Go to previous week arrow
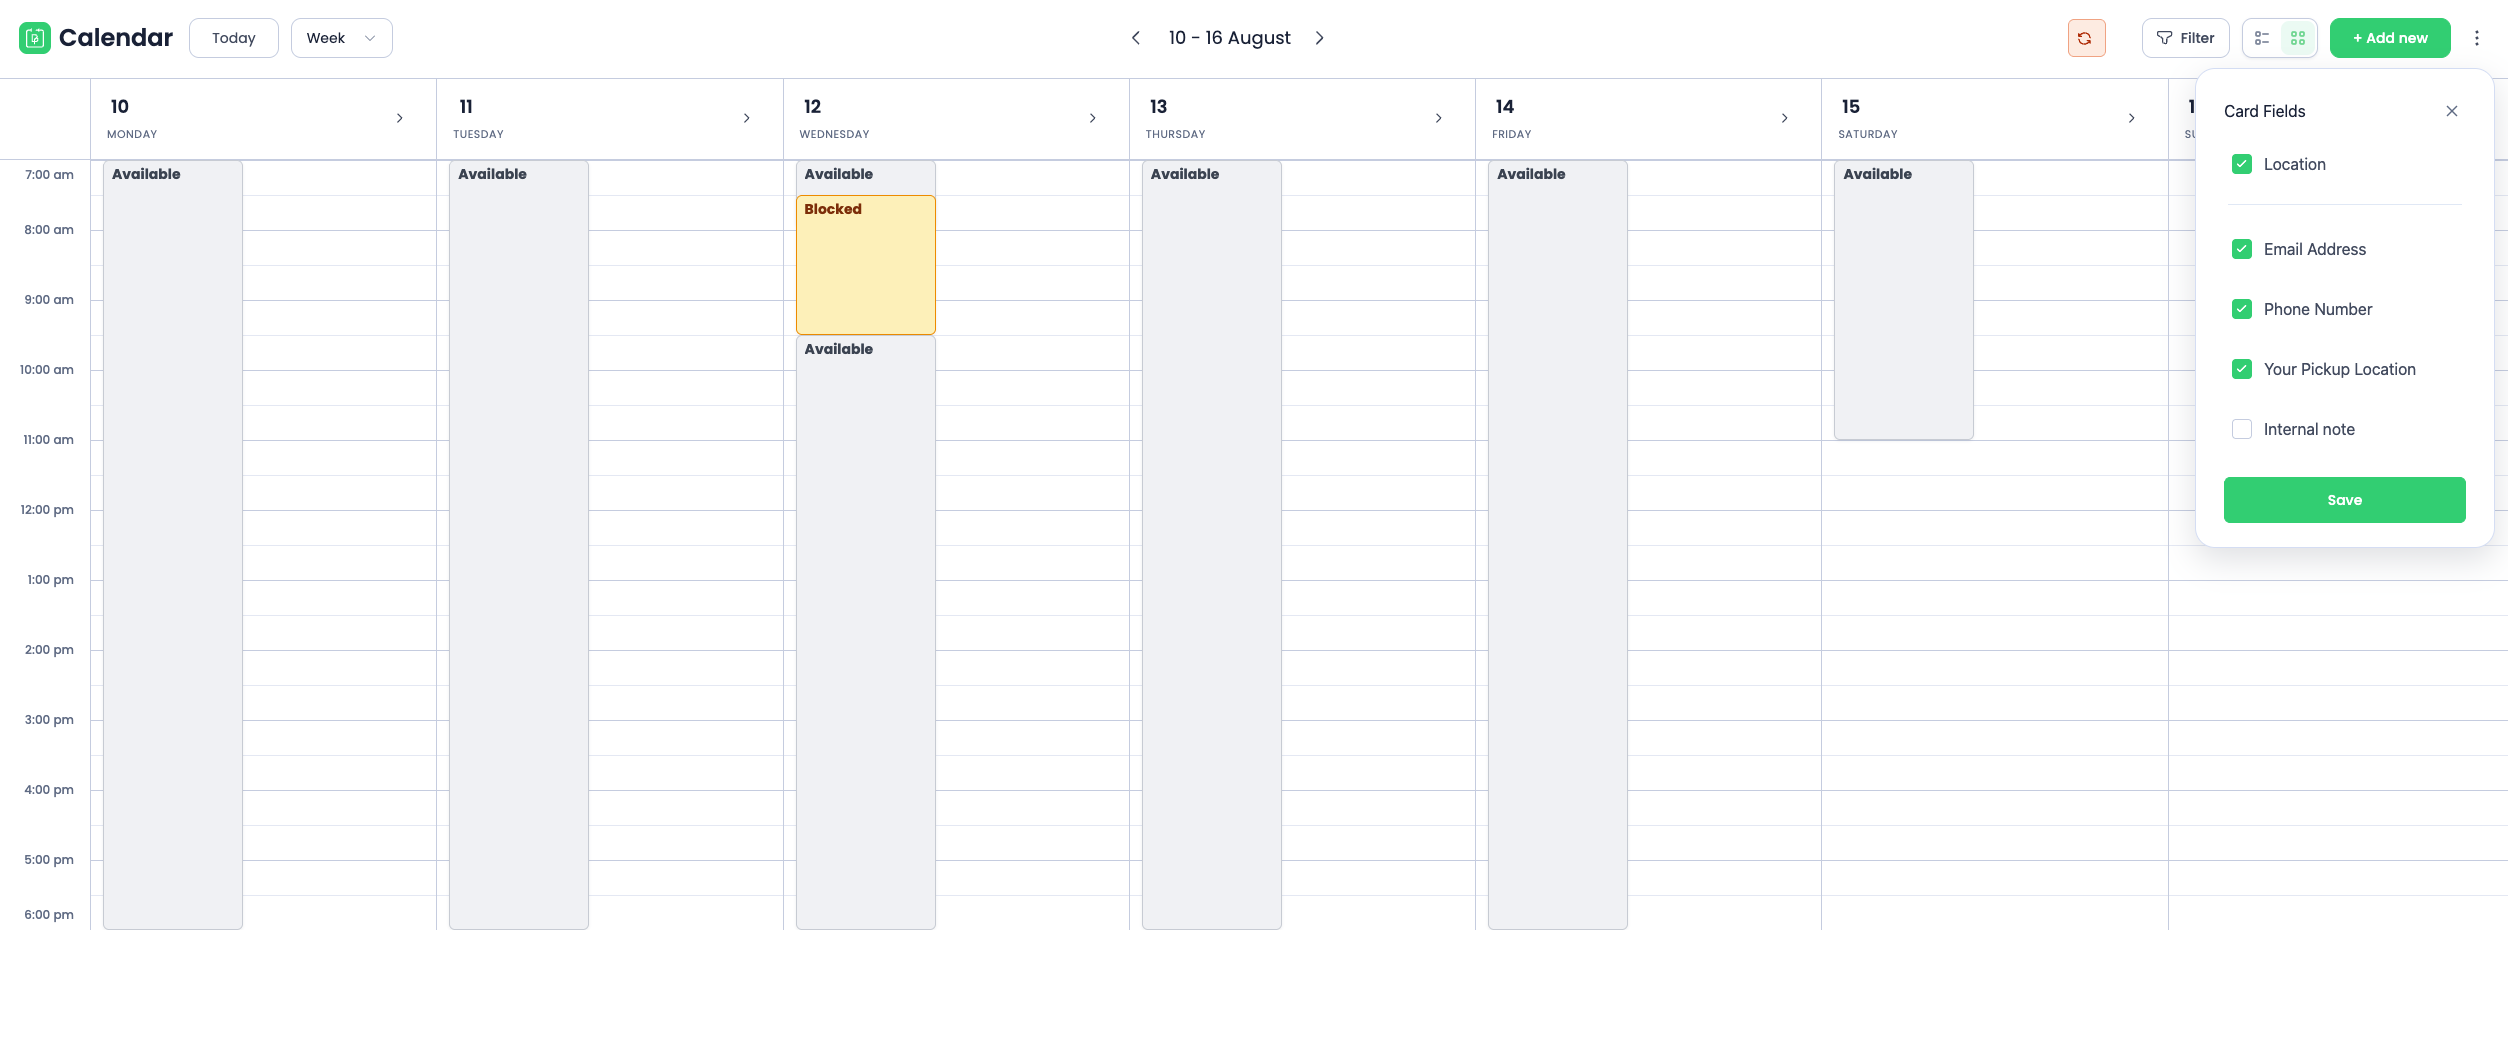 click(1136, 38)
